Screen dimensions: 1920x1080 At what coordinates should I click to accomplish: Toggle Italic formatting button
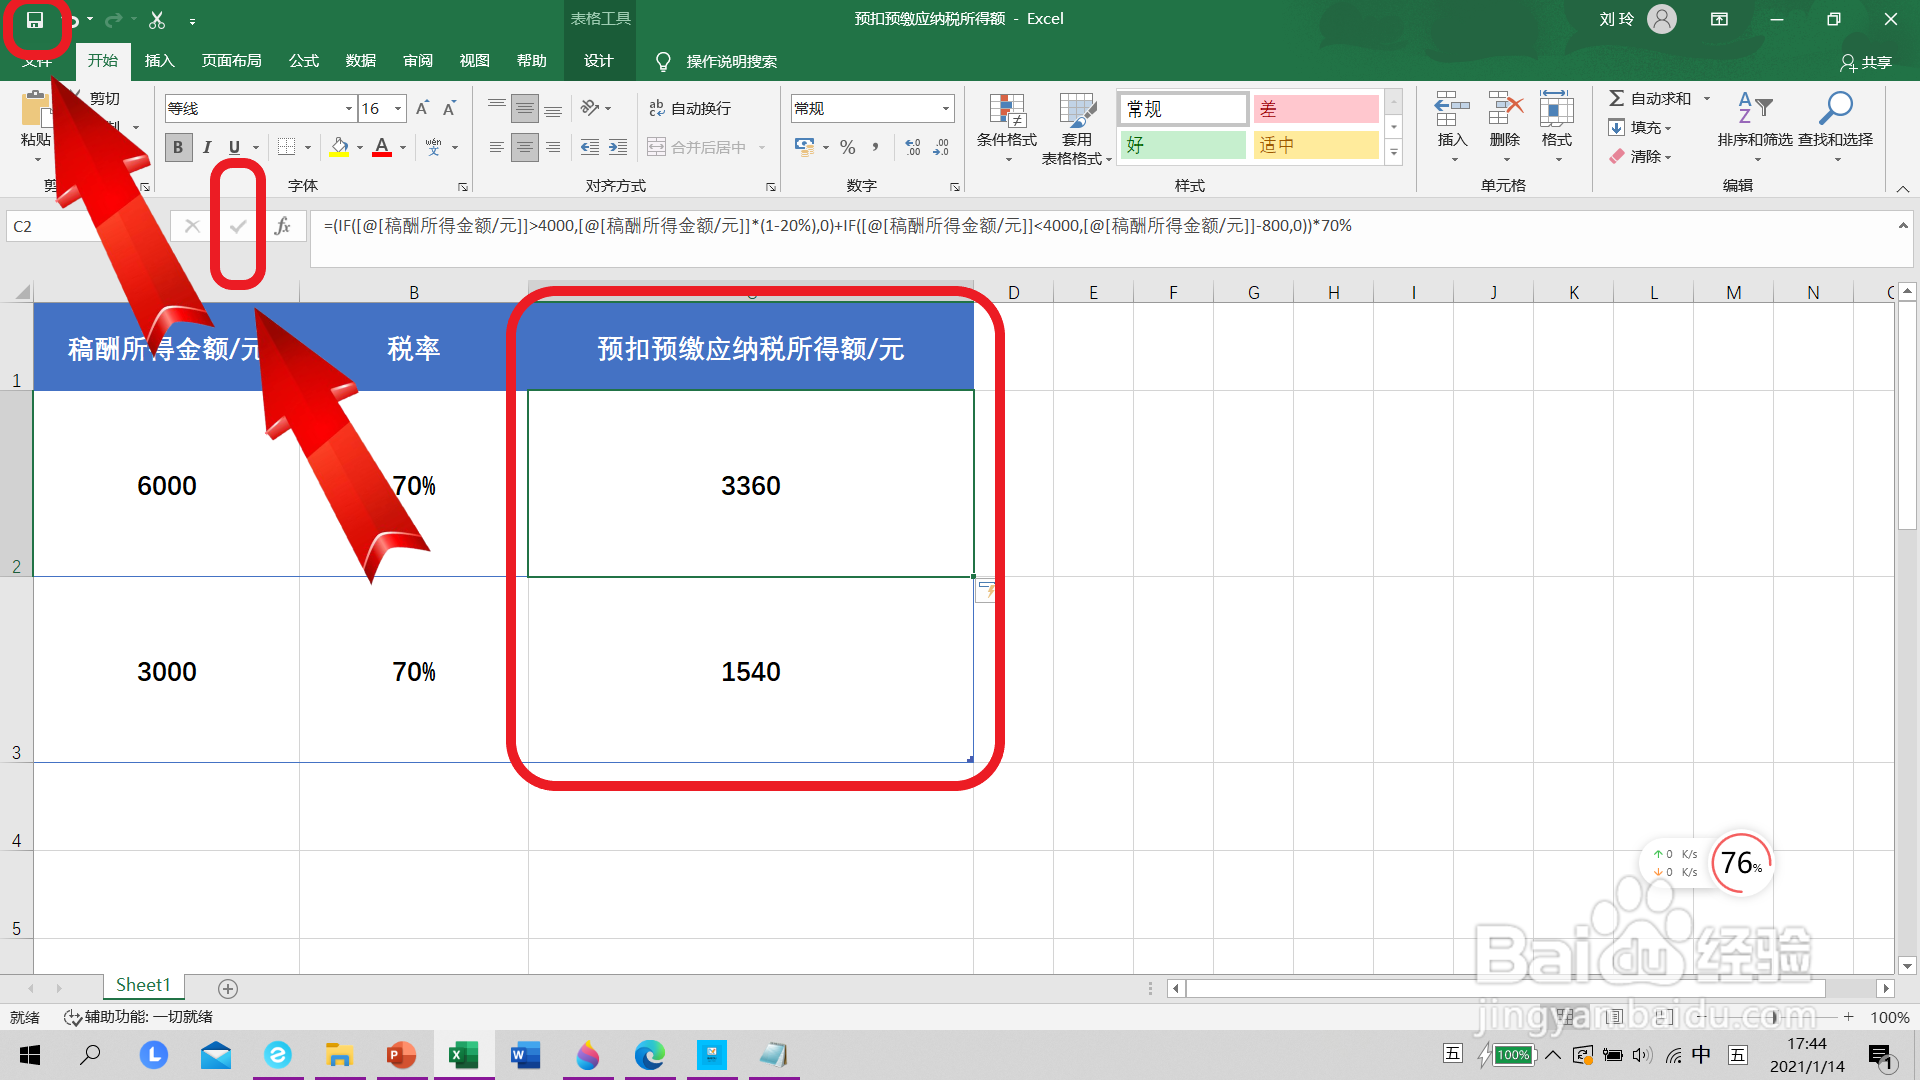[x=207, y=148]
